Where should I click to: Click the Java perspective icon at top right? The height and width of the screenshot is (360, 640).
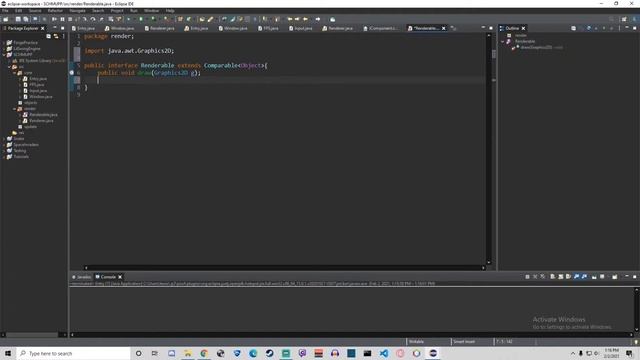[634, 19]
